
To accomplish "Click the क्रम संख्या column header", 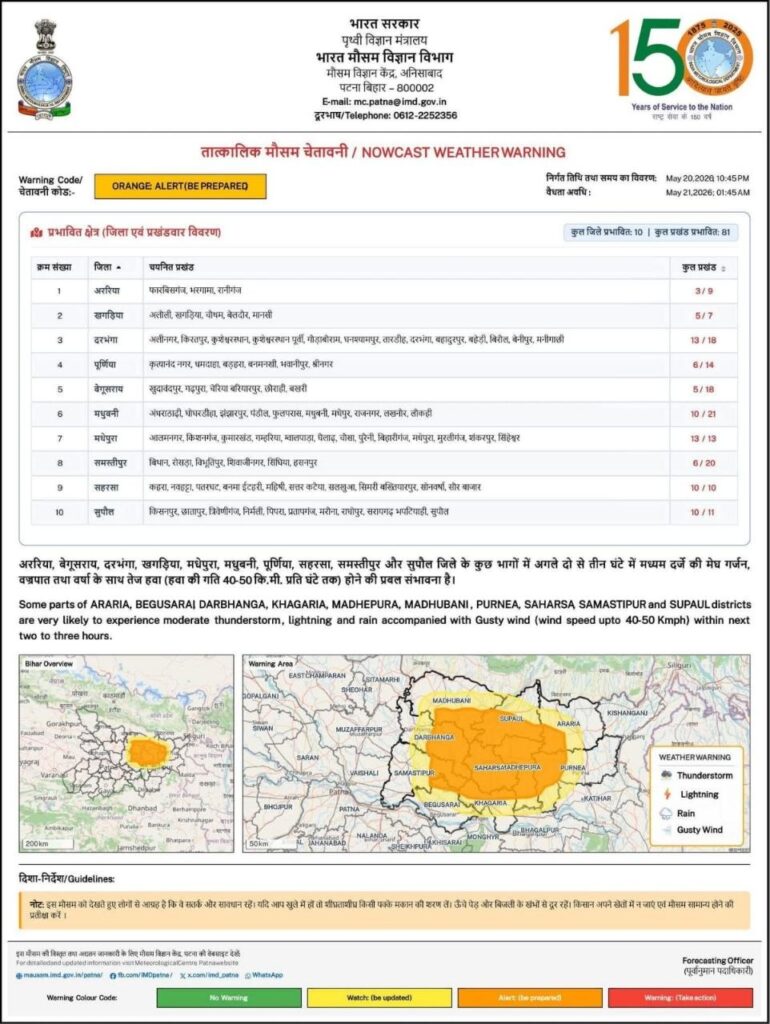I will 55,267.
